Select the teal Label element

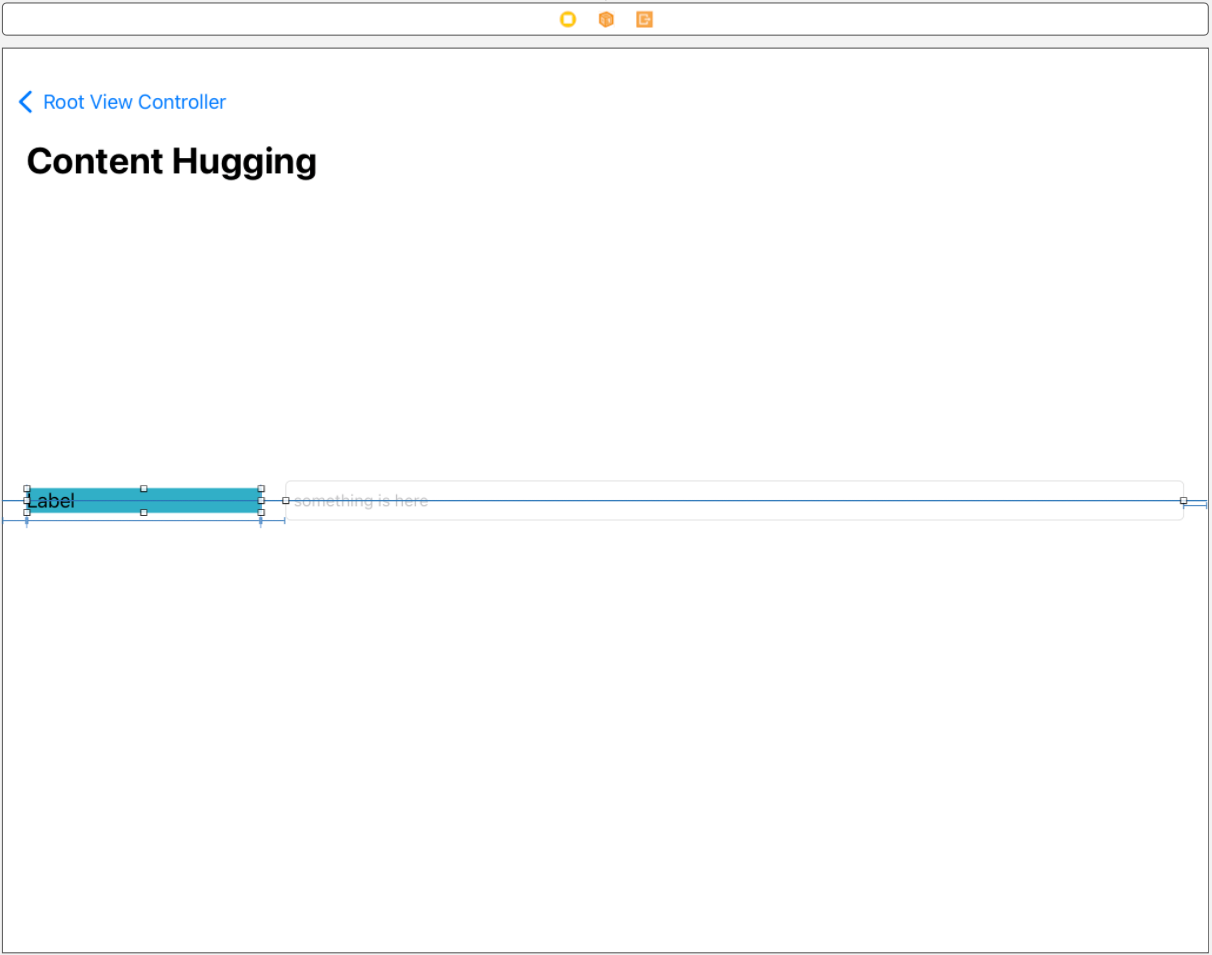144,500
